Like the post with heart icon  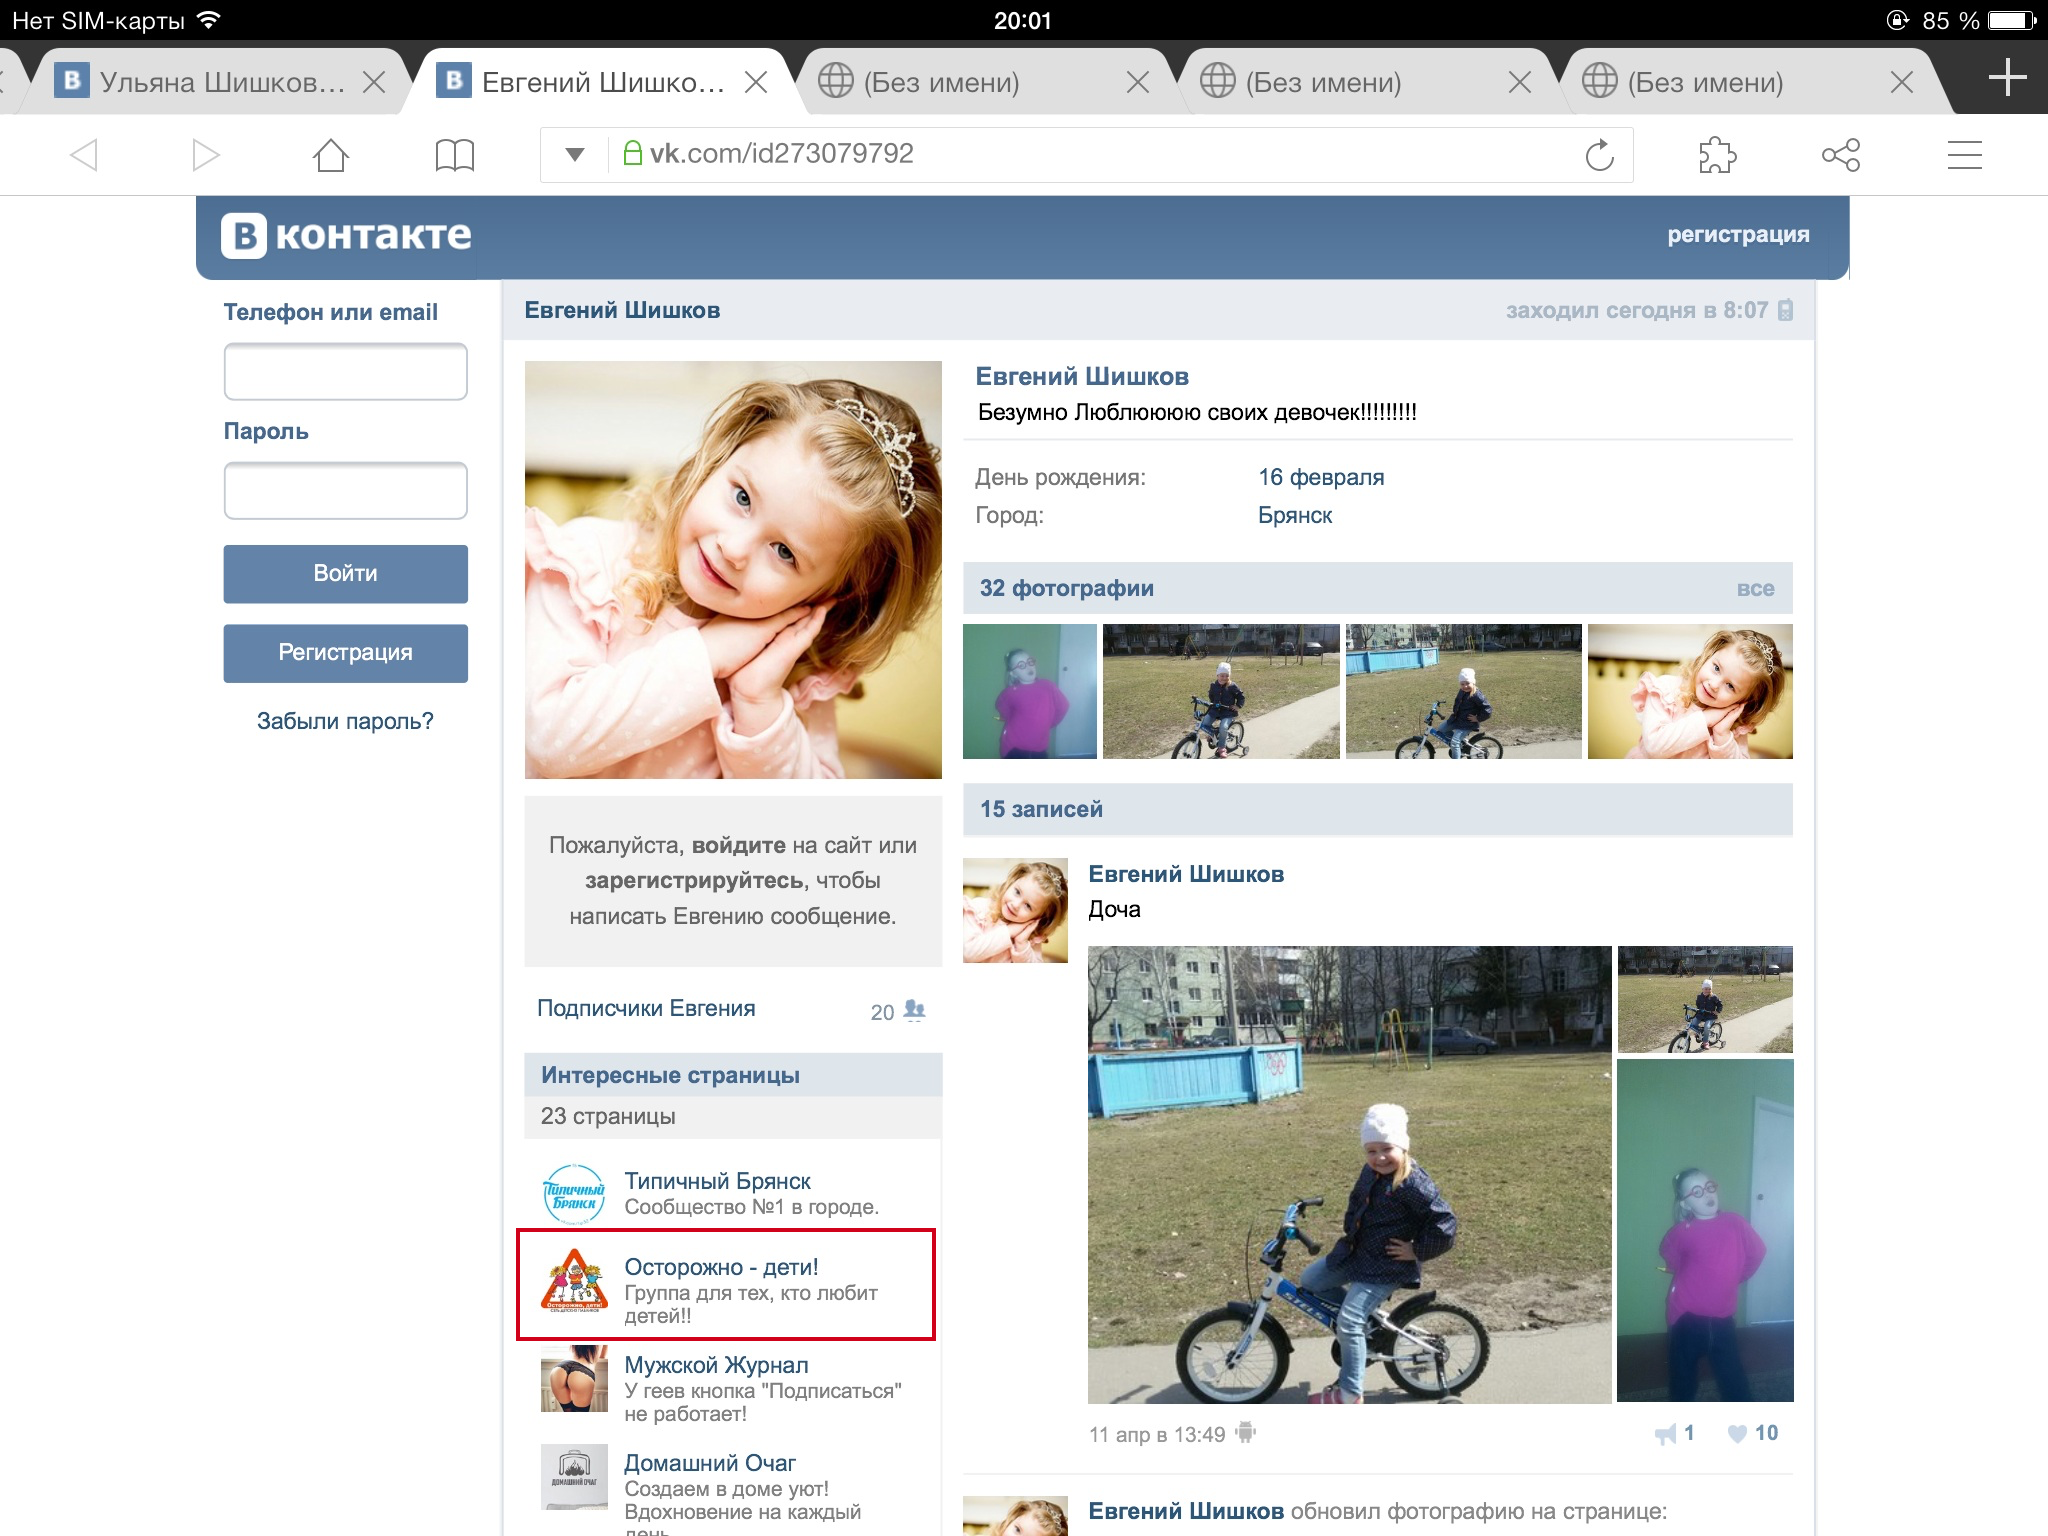pyautogui.click(x=1738, y=1433)
